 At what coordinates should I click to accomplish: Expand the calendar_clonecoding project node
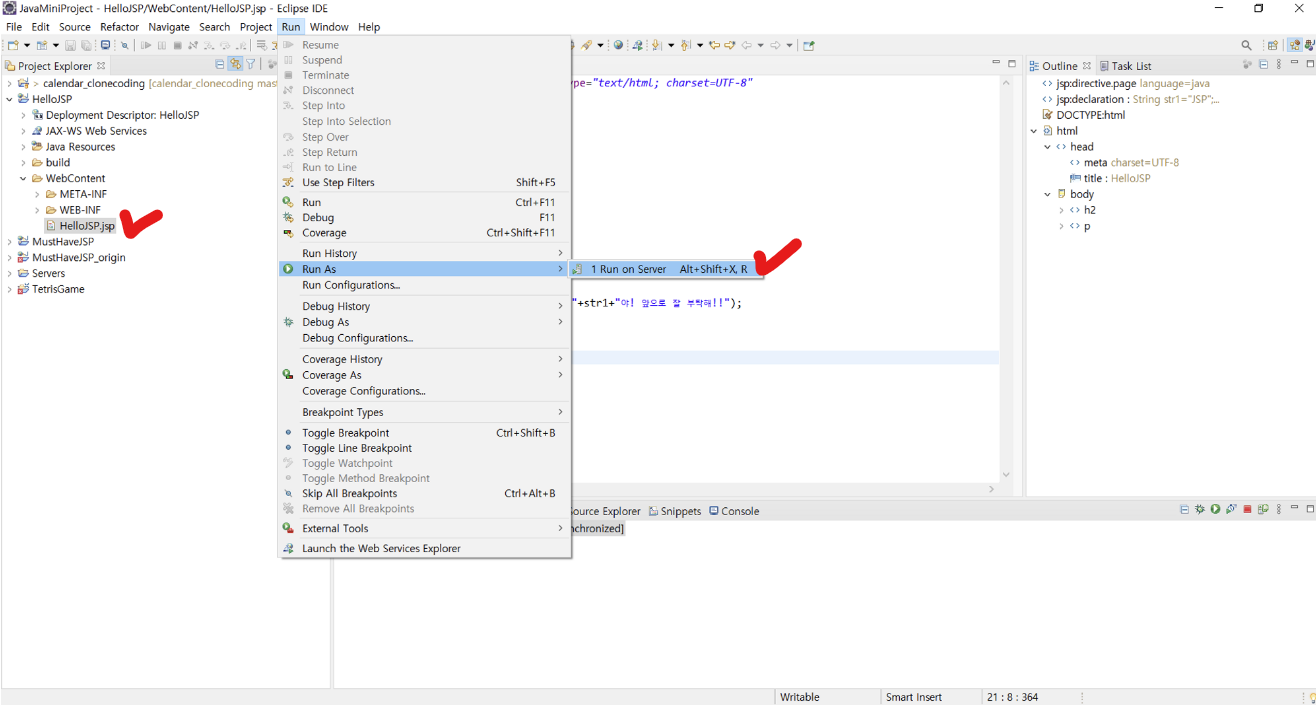tap(10, 83)
